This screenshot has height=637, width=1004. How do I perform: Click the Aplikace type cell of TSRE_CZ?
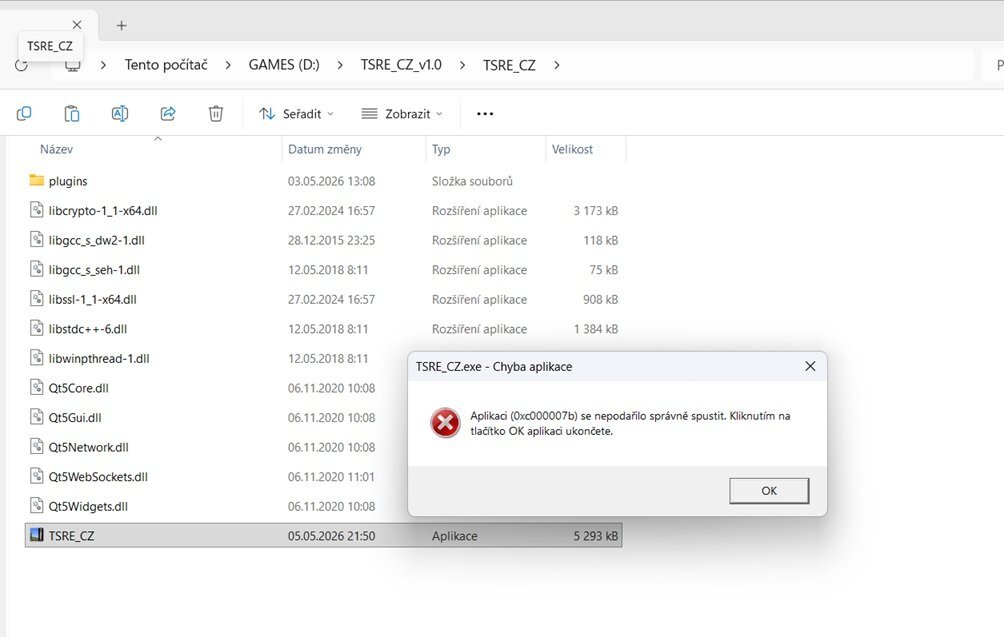click(455, 536)
